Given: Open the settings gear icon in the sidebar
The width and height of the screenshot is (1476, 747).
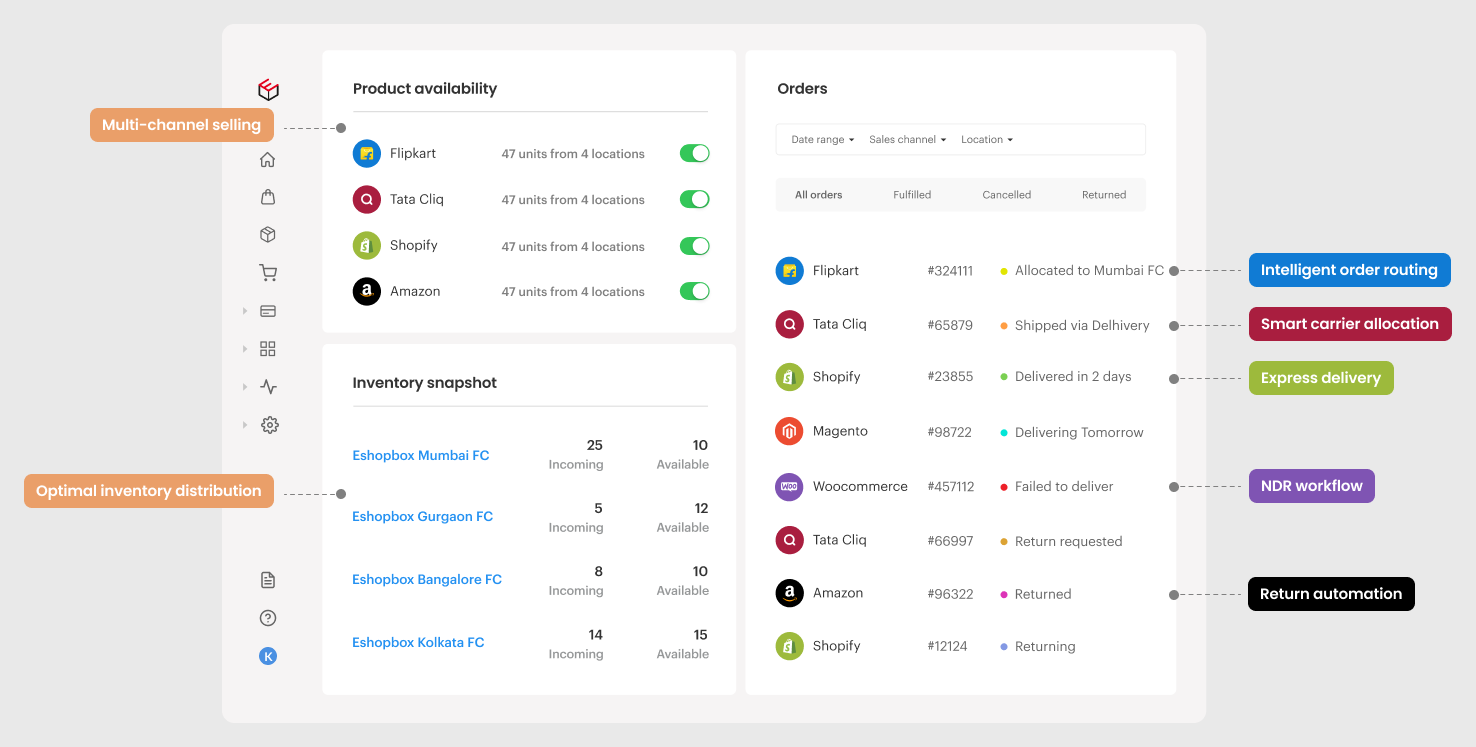Looking at the screenshot, I should [269, 425].
